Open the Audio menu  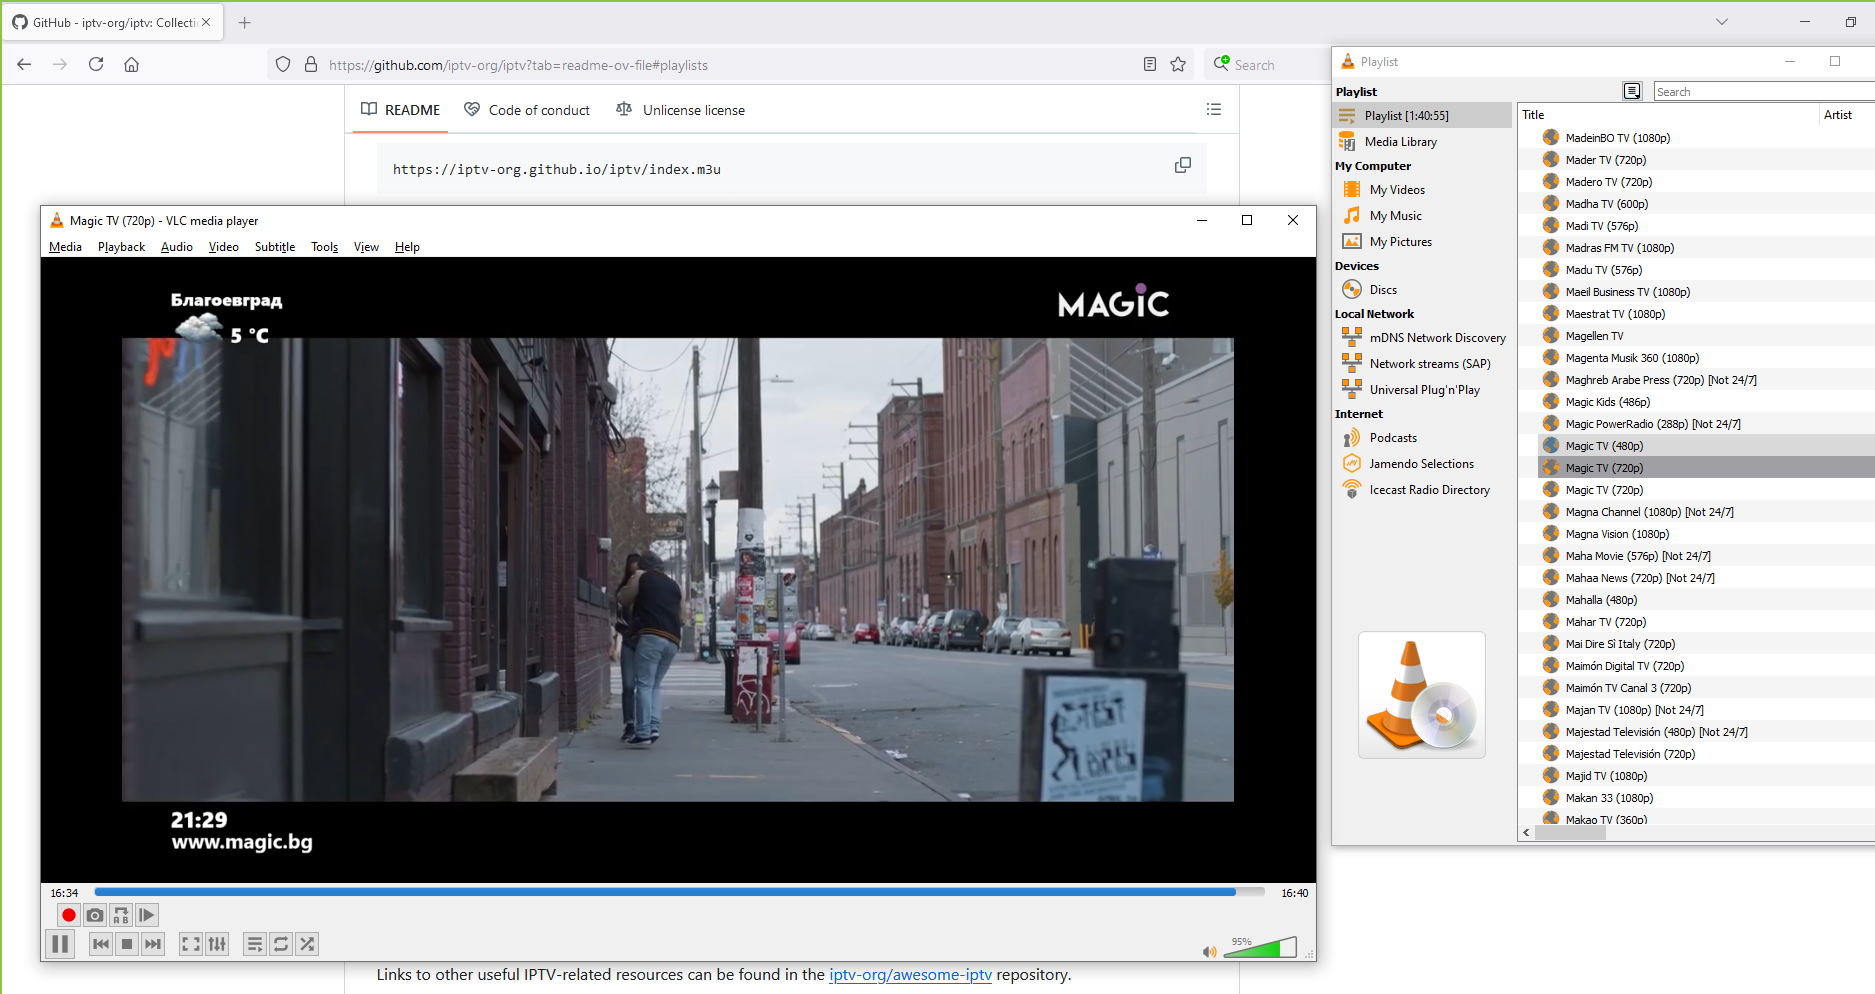pyautogui.click(x=177, y=247)
